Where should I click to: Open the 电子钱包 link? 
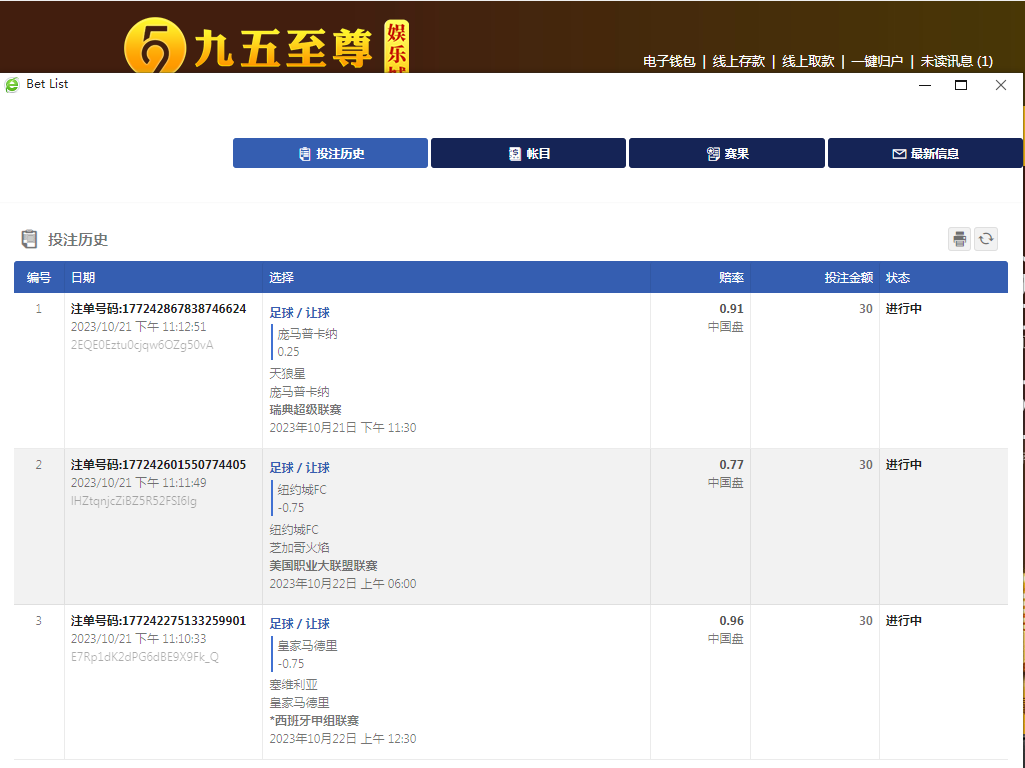[669, 61]
